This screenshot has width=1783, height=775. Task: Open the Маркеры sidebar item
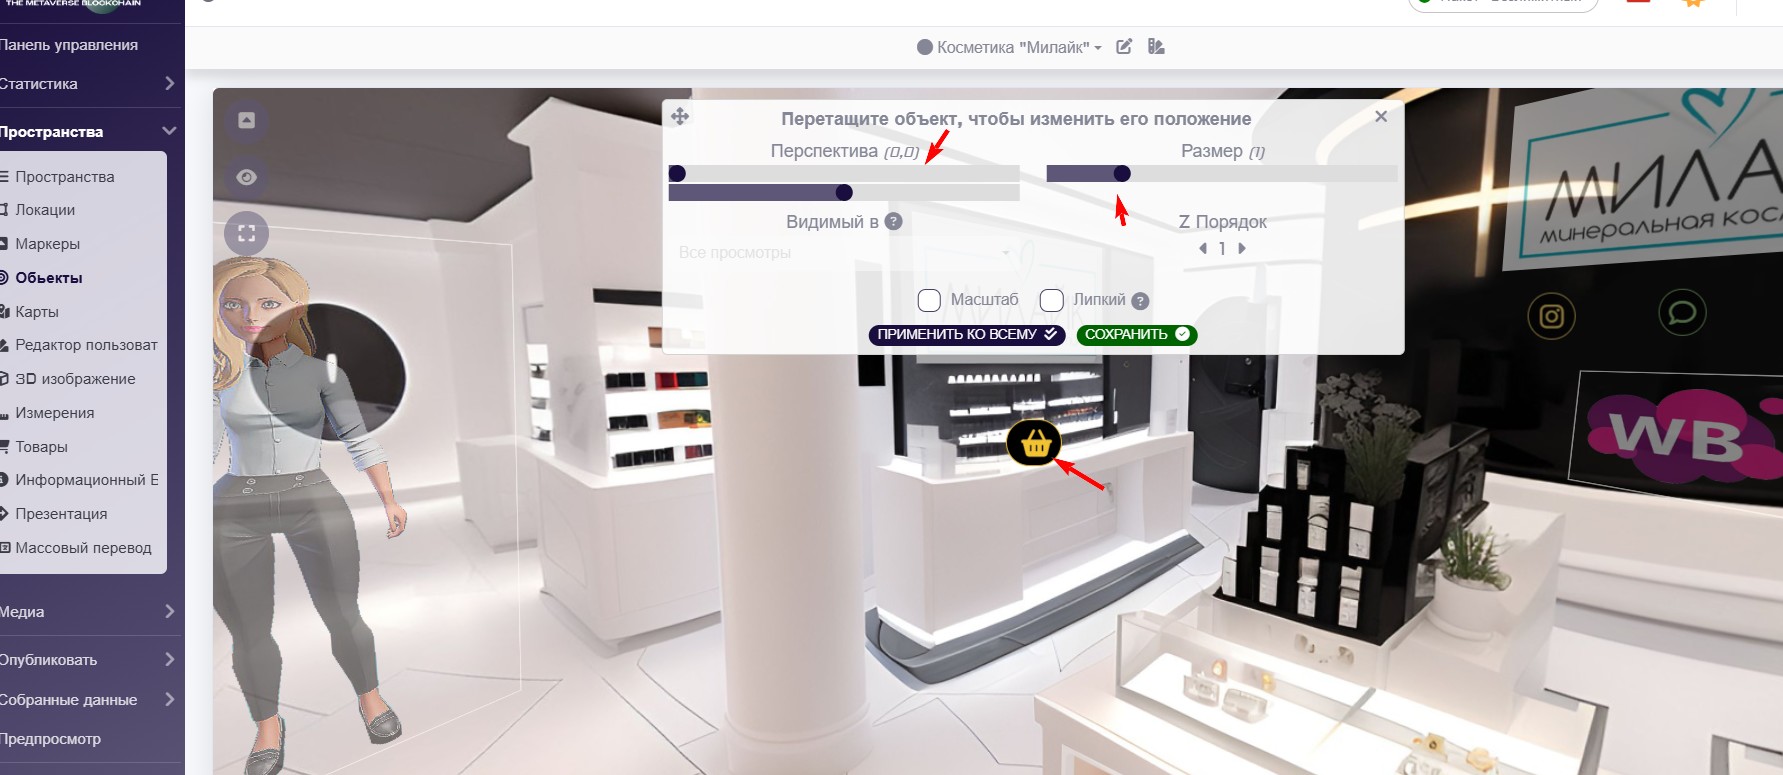pyautogui.click(x=47, y=244)
